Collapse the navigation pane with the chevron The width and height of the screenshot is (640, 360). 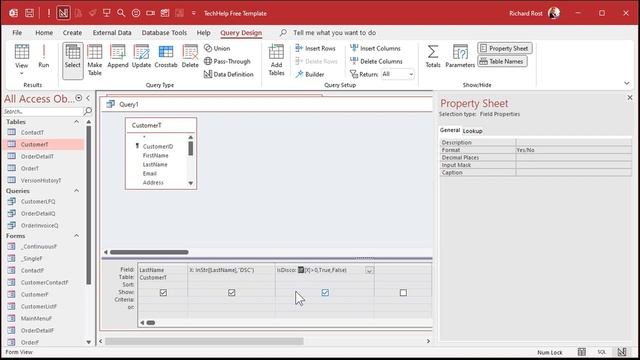click(88, 98)
